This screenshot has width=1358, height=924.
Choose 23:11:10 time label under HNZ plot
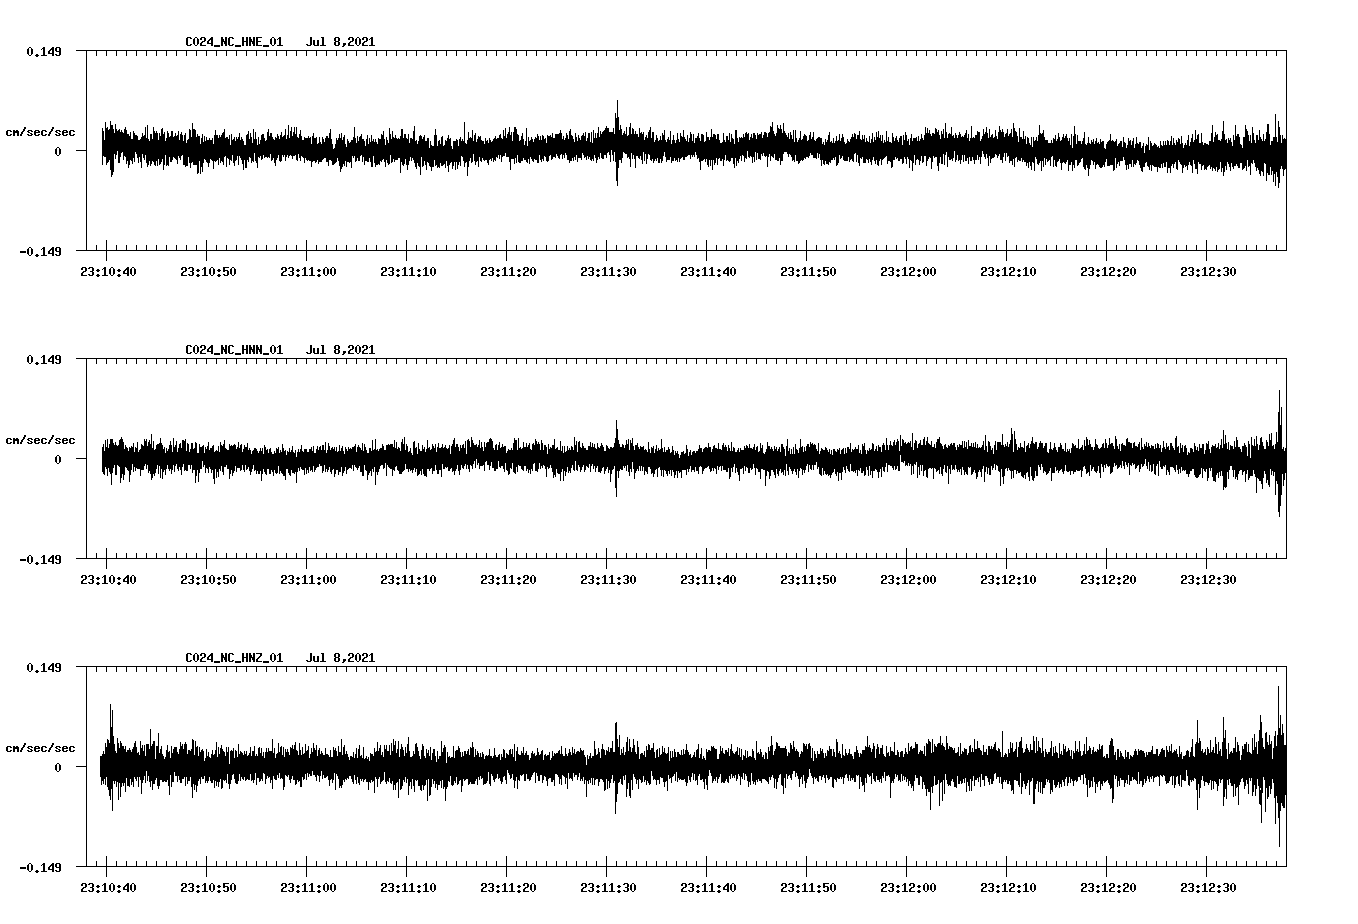[x=408, y=888]
